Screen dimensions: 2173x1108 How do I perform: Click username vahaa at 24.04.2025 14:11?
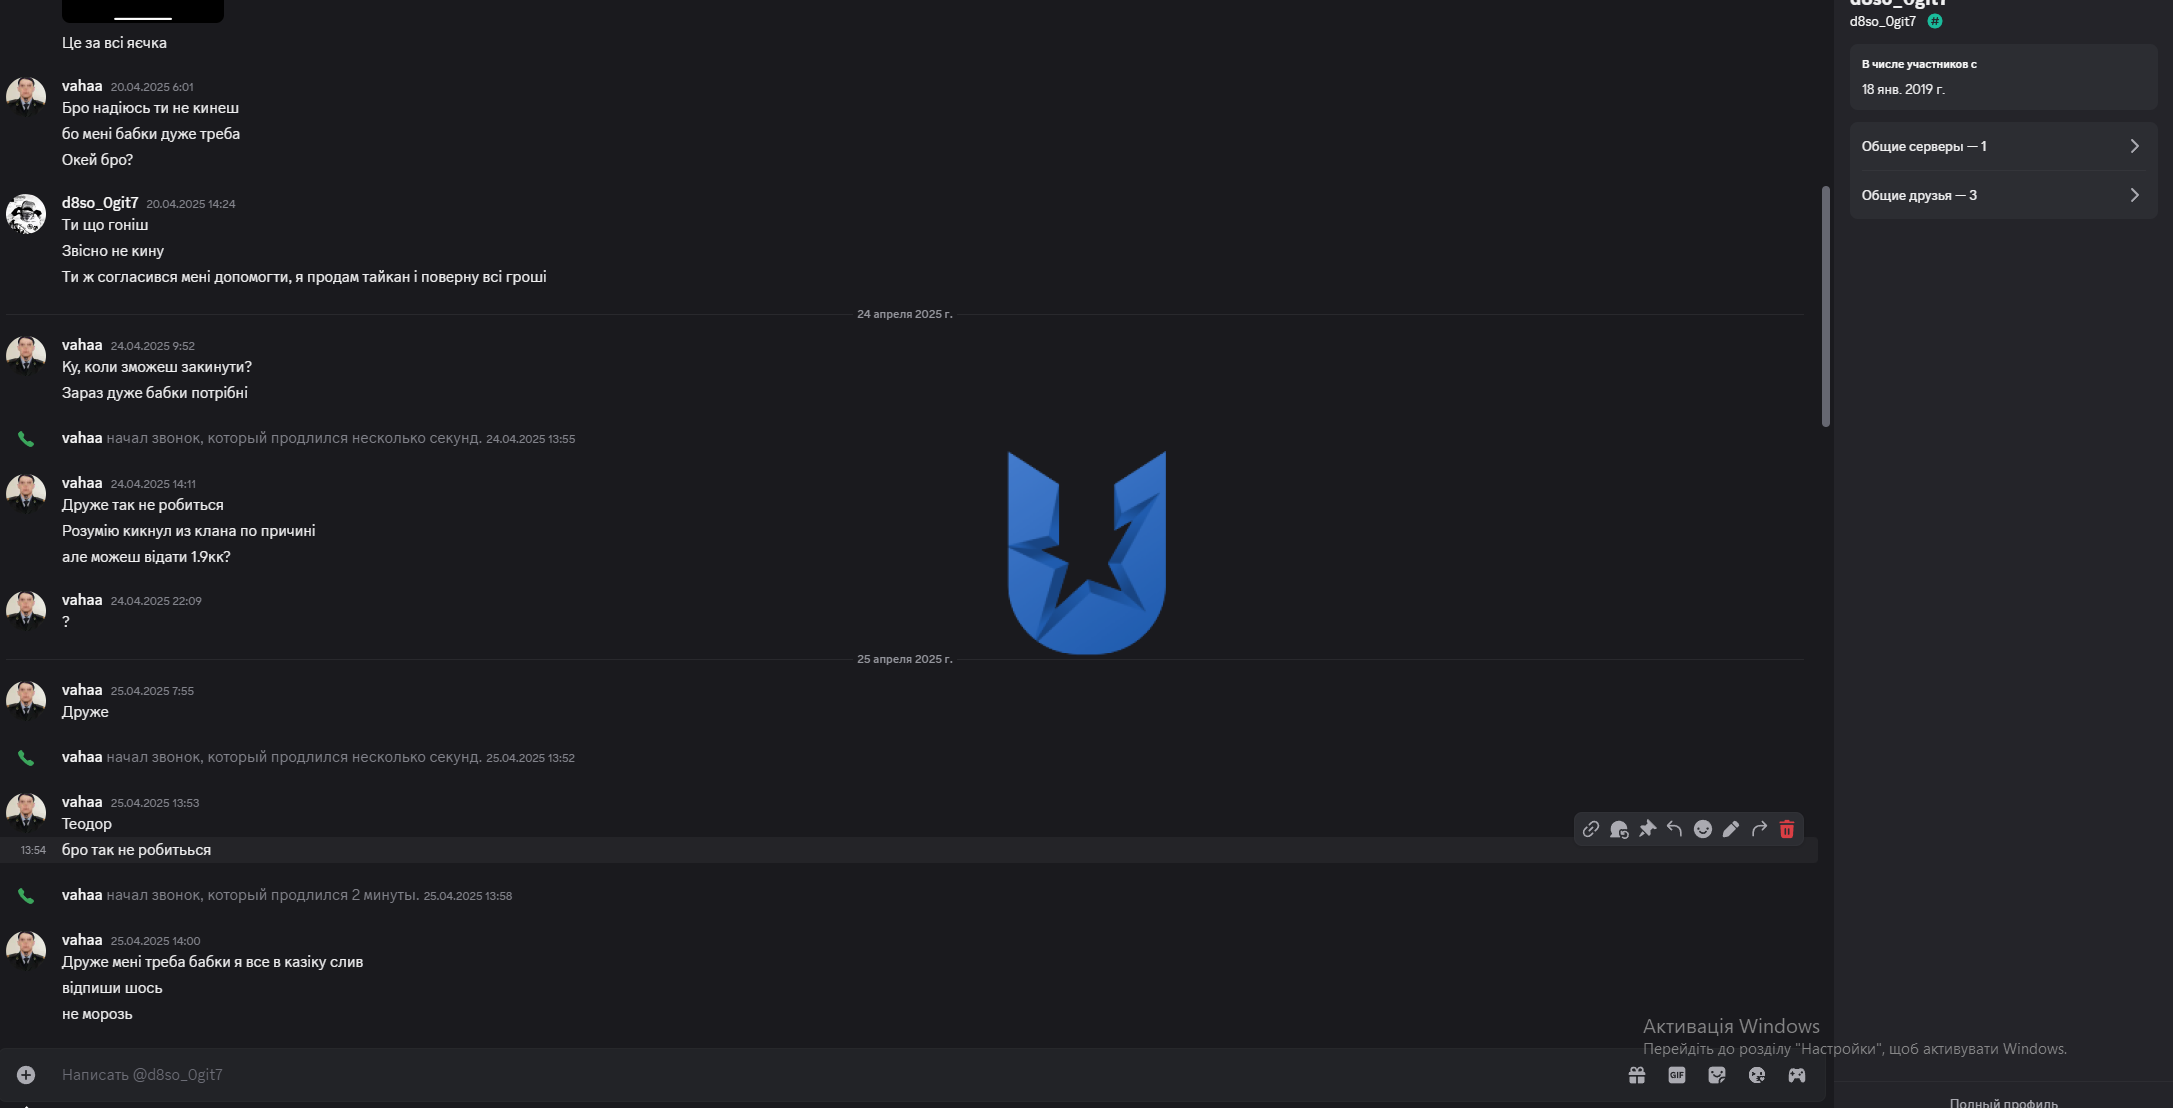82,483
